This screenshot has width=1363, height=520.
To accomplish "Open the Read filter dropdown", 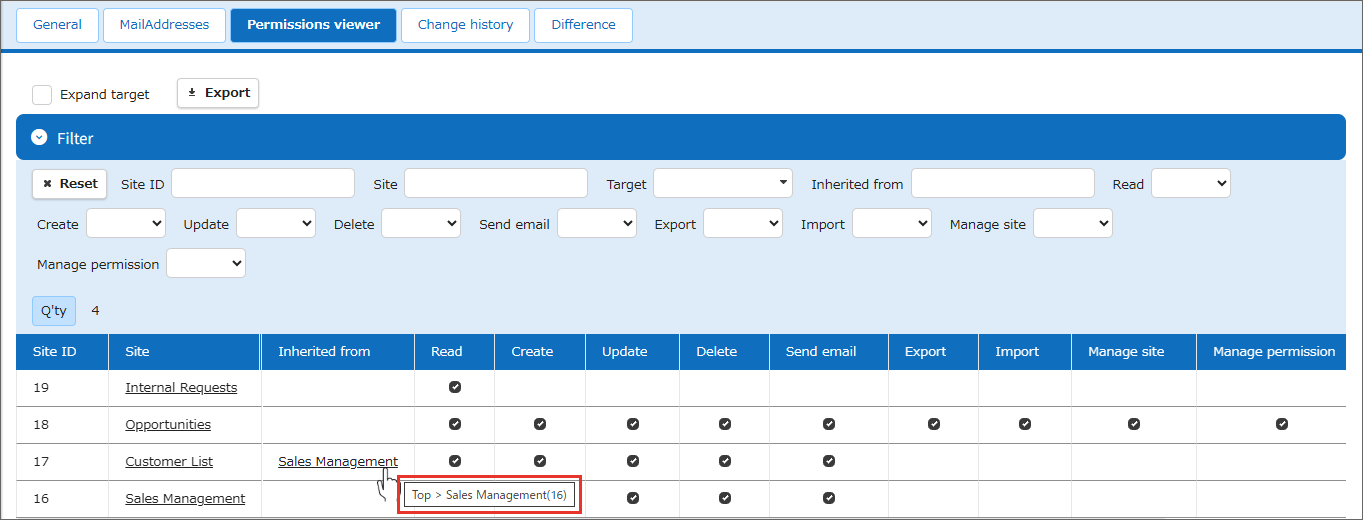I will click(x=1191, y=183).
